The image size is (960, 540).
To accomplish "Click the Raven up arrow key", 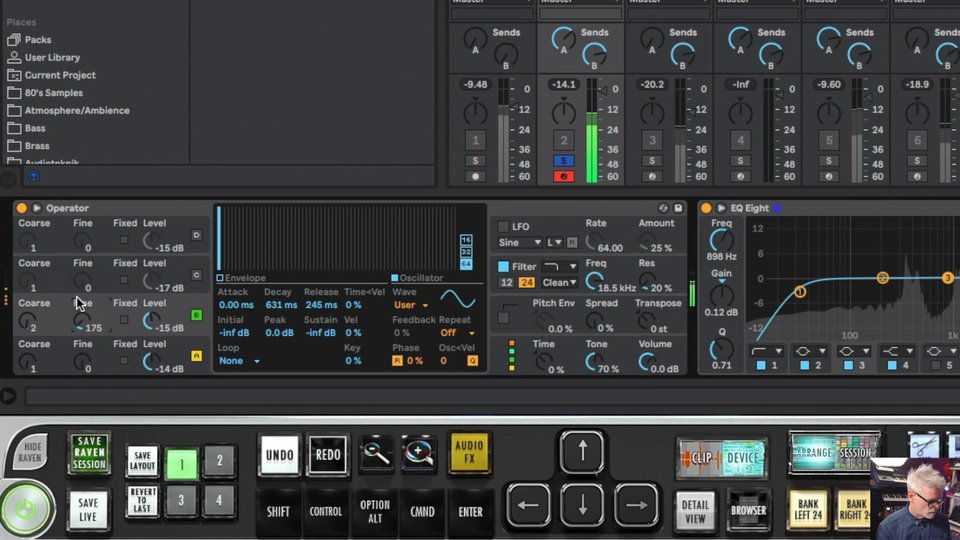I will [x=582, y=452].
